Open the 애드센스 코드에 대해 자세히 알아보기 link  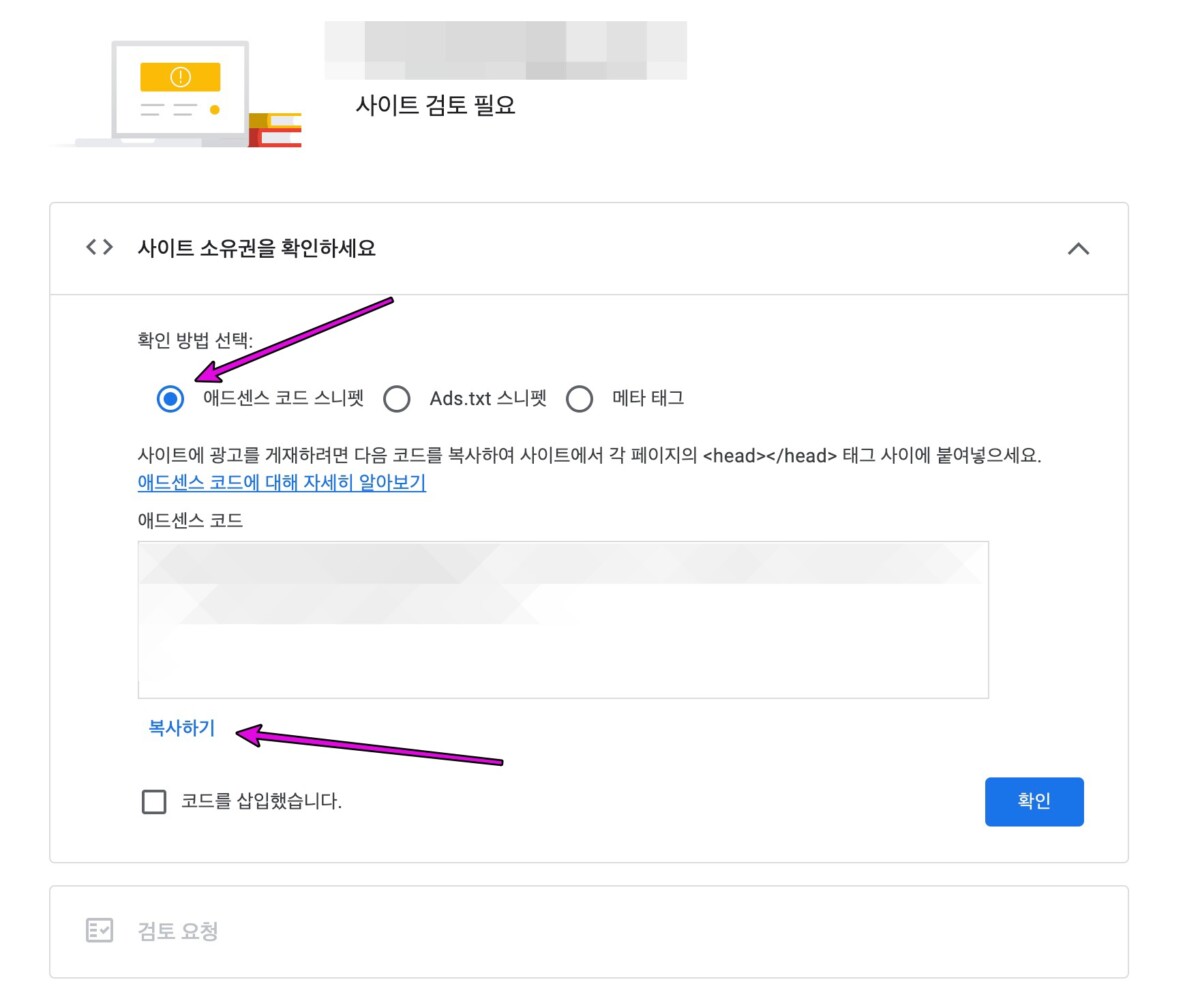(282, 483)
